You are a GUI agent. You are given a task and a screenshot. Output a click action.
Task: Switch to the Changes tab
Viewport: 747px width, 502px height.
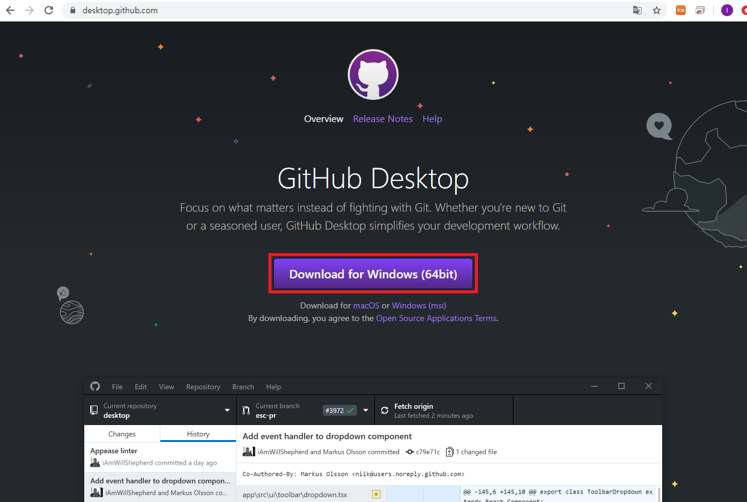(122, 434)
